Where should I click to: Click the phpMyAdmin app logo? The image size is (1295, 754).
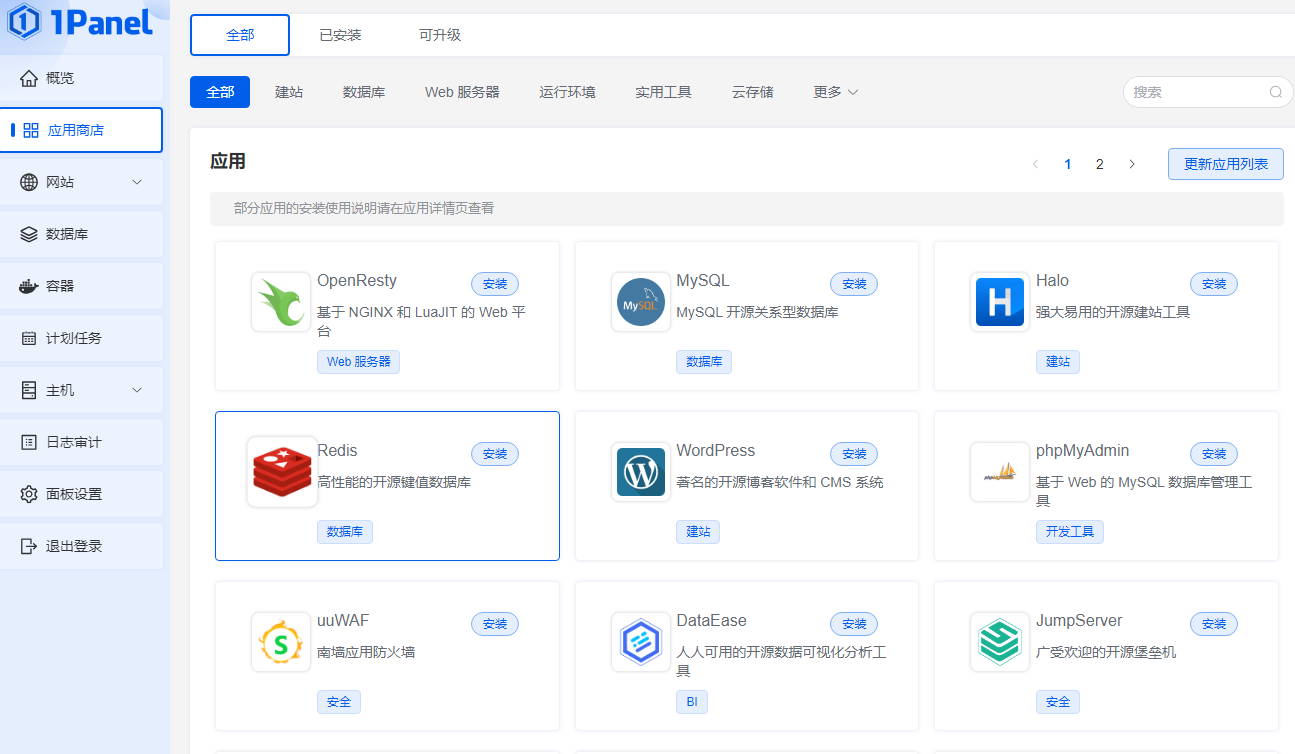pyautogui.click(x=1000, y=472)
